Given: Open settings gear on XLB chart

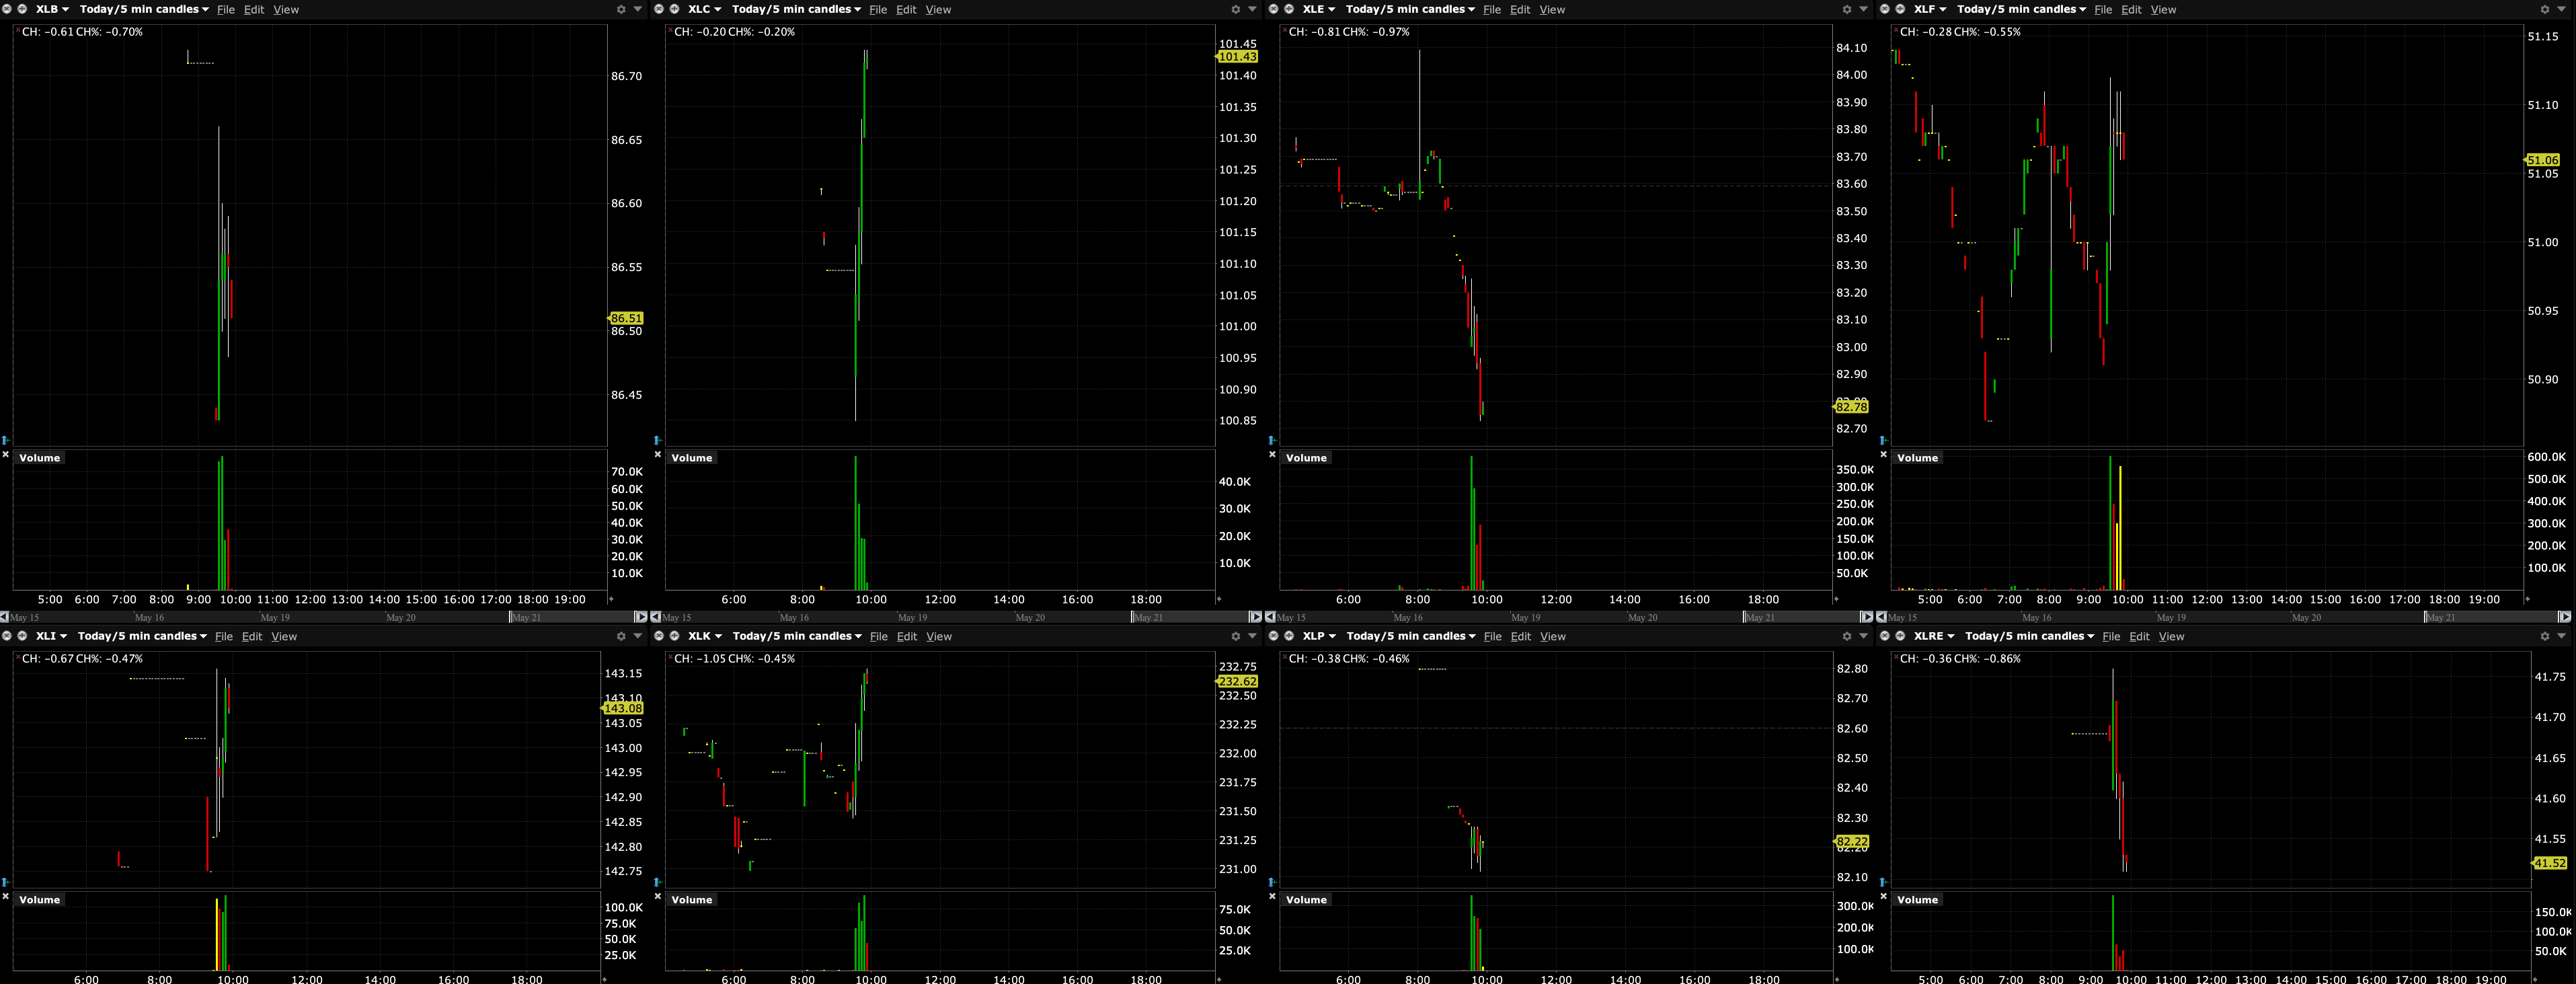Looking at the screenshot, I should [x=621, y=9].
